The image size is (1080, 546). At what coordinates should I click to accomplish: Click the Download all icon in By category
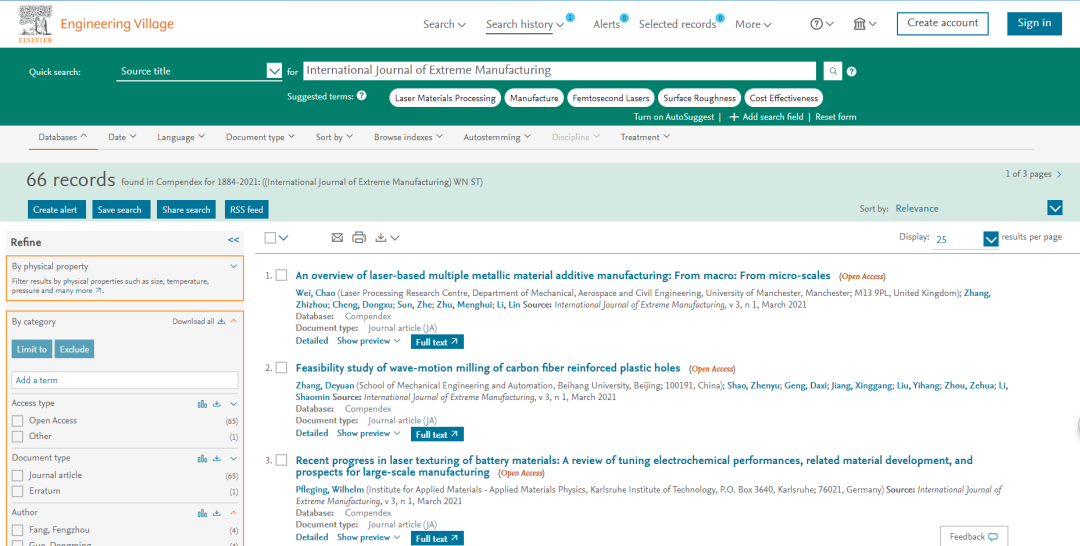[x=221, y=321]
